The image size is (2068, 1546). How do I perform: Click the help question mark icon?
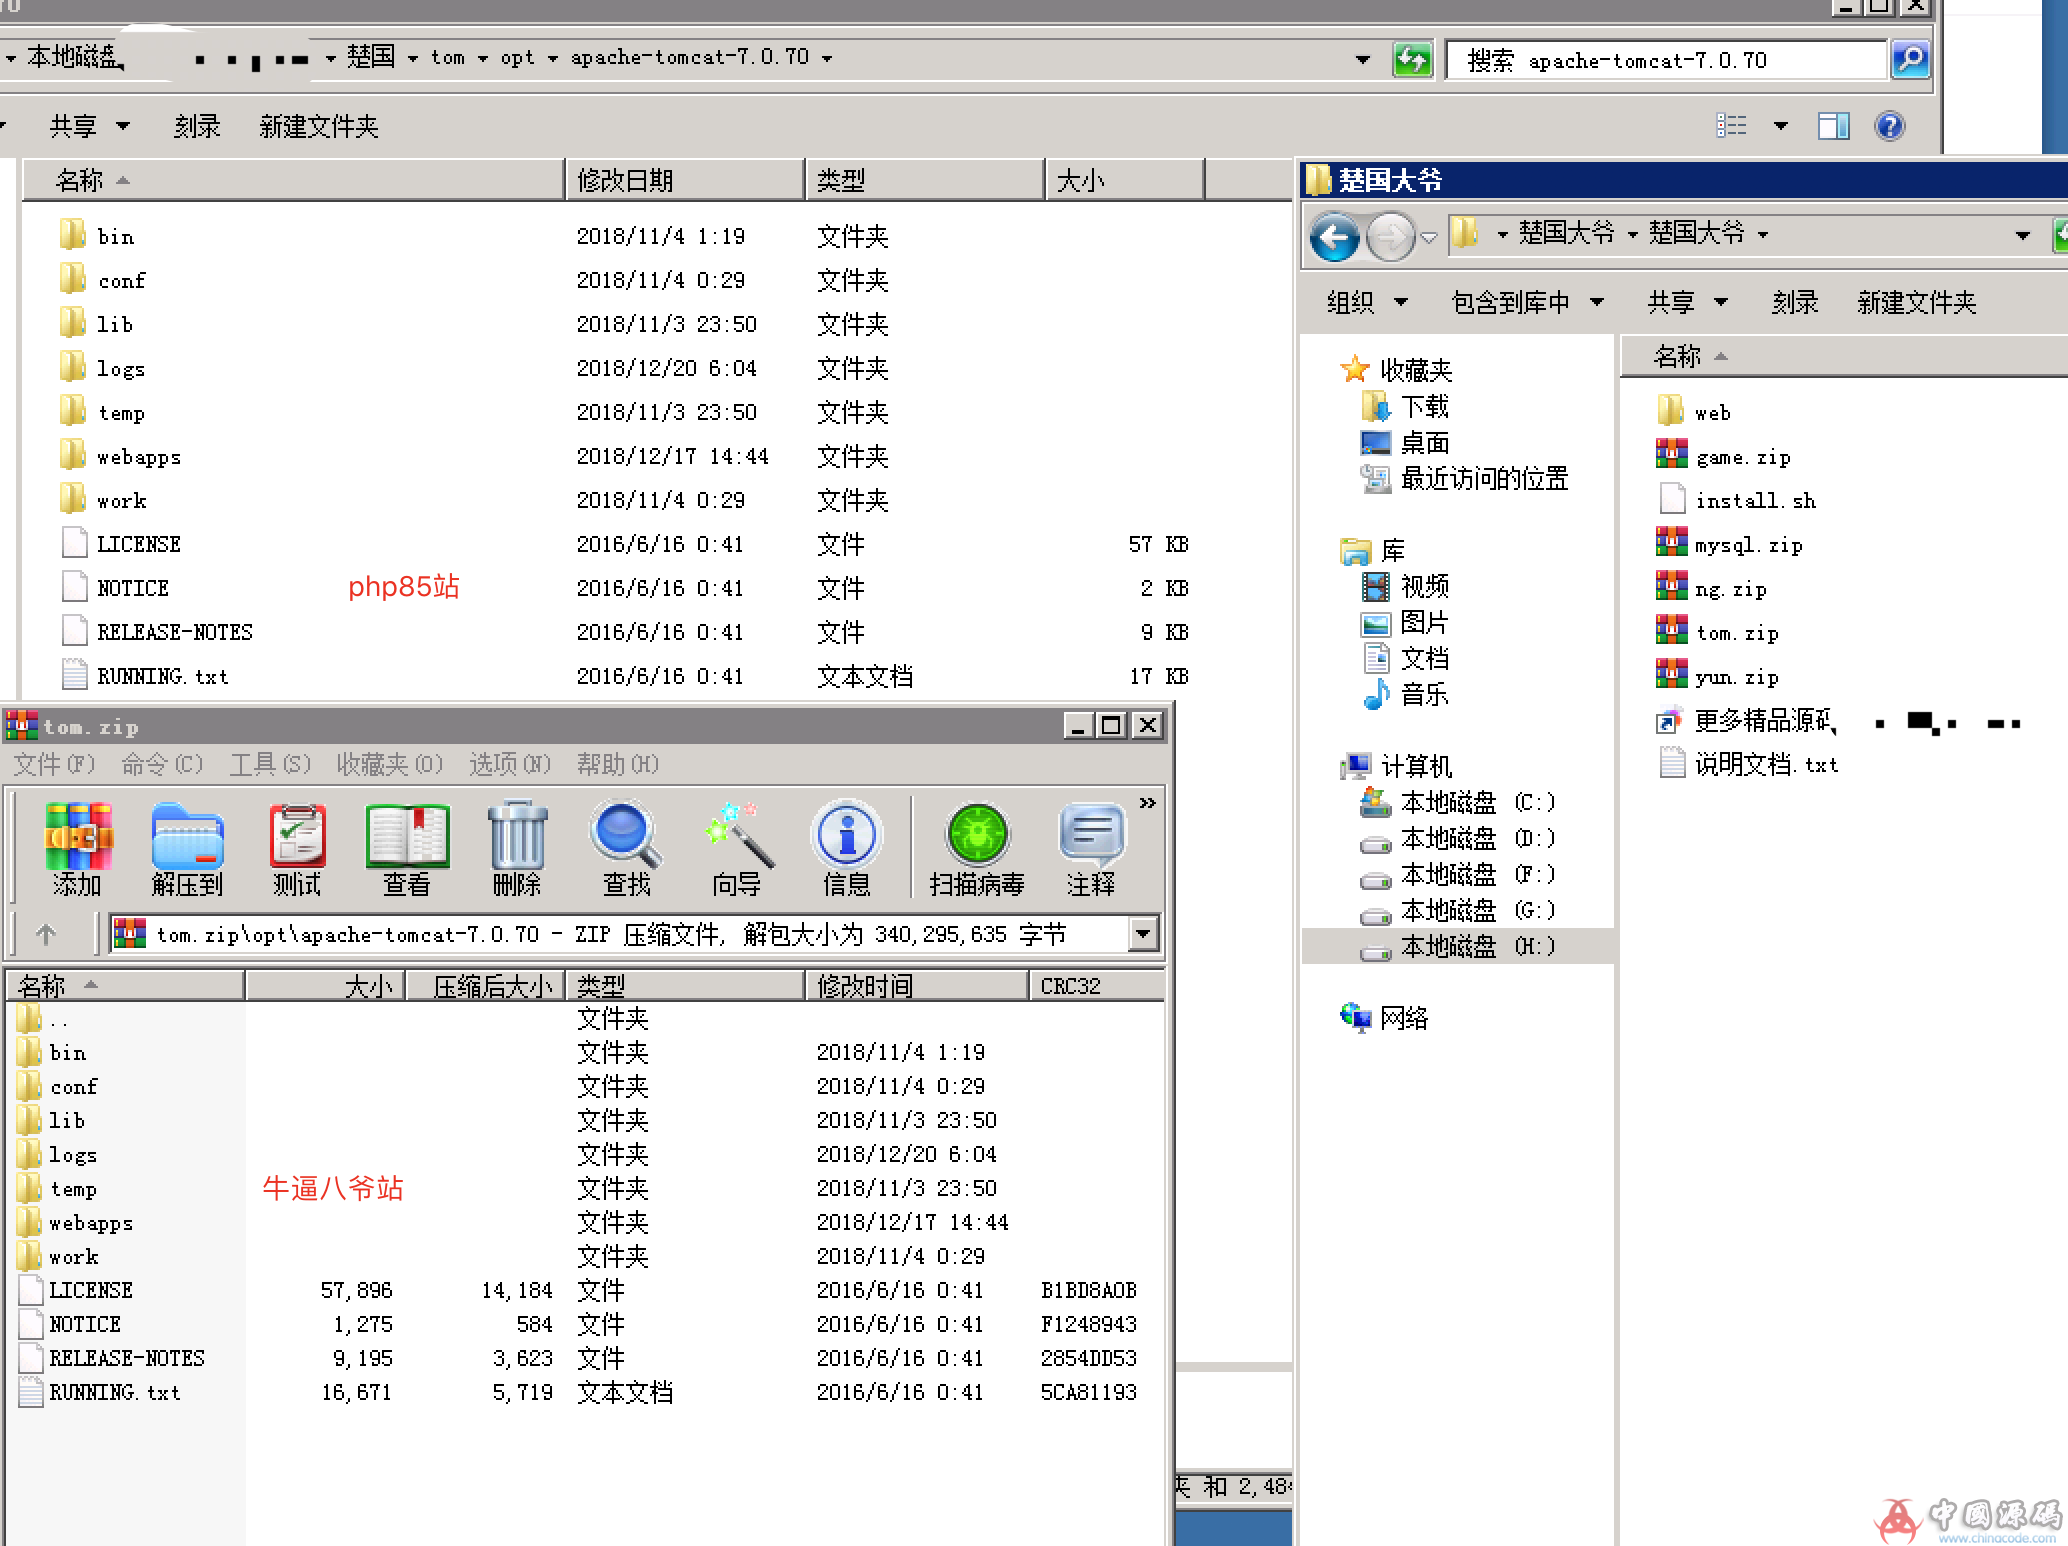coord(1890,126)
